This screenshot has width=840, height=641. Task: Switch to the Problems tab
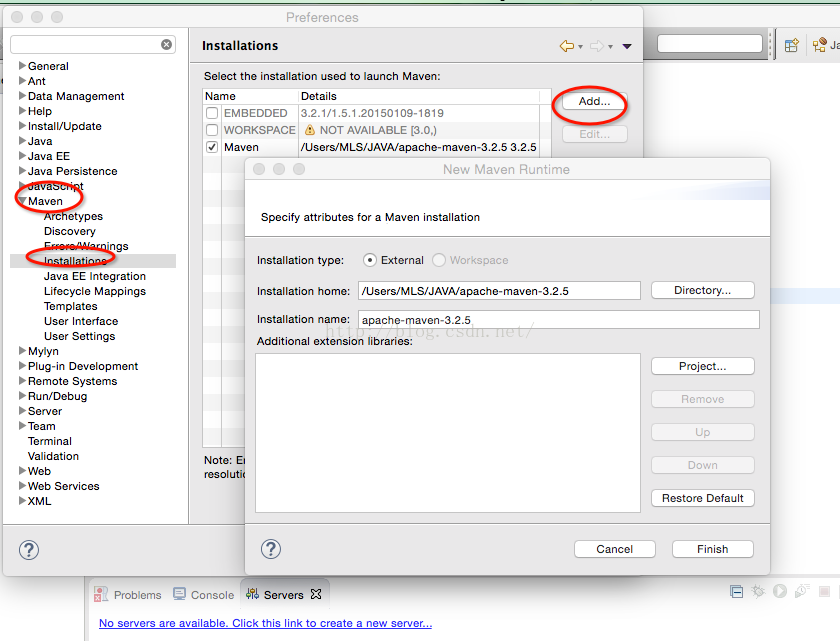click(x=128, y=594)
